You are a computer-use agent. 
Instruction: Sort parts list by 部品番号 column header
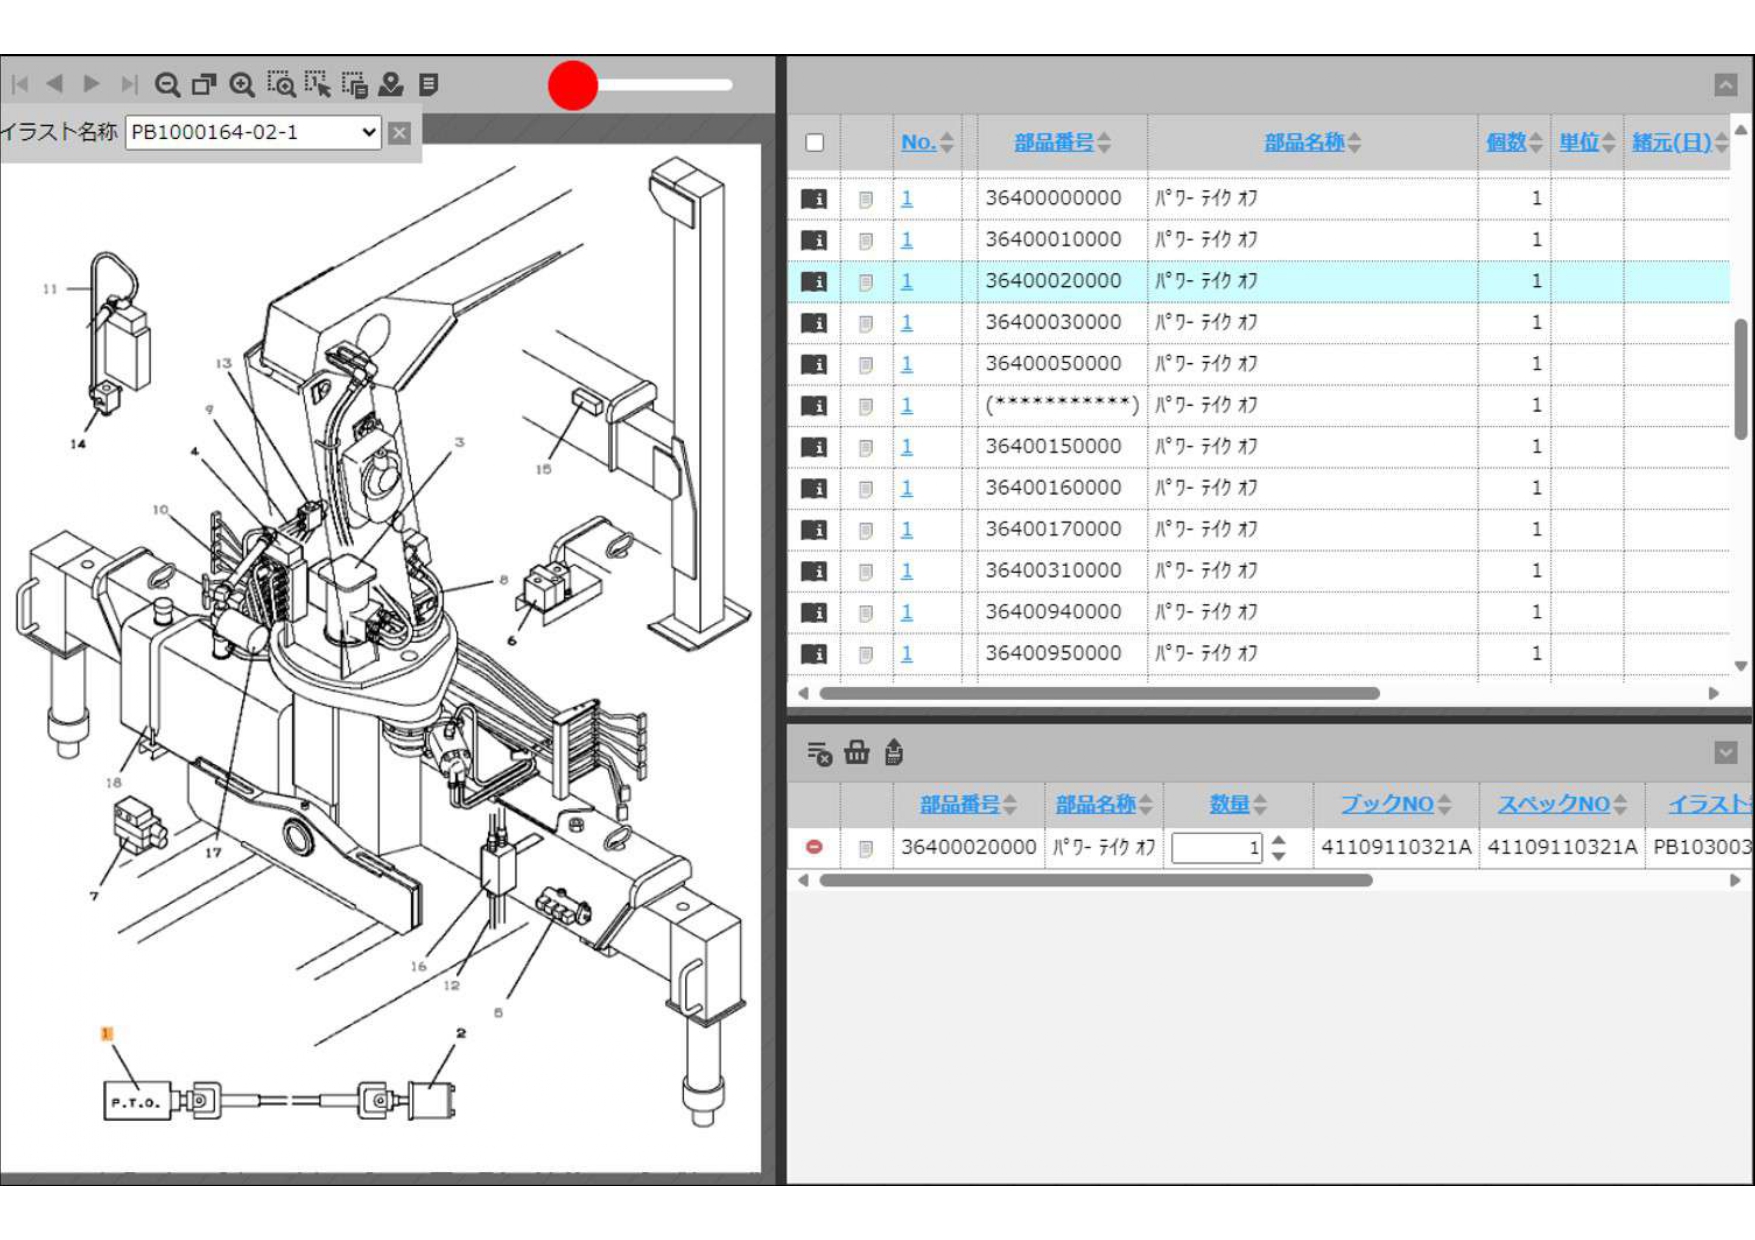(x=1053, y=143)
